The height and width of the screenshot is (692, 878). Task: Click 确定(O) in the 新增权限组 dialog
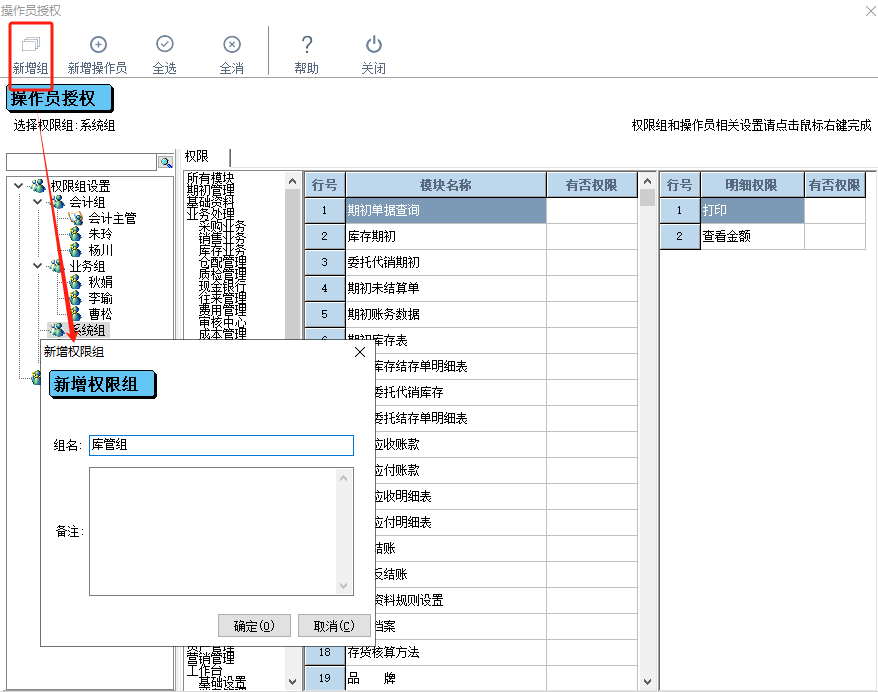254,625
